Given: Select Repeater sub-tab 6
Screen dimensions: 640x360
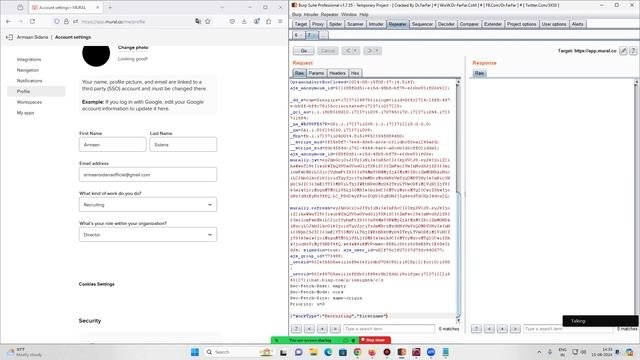Looking at the screenshot, I should [298, 35].
